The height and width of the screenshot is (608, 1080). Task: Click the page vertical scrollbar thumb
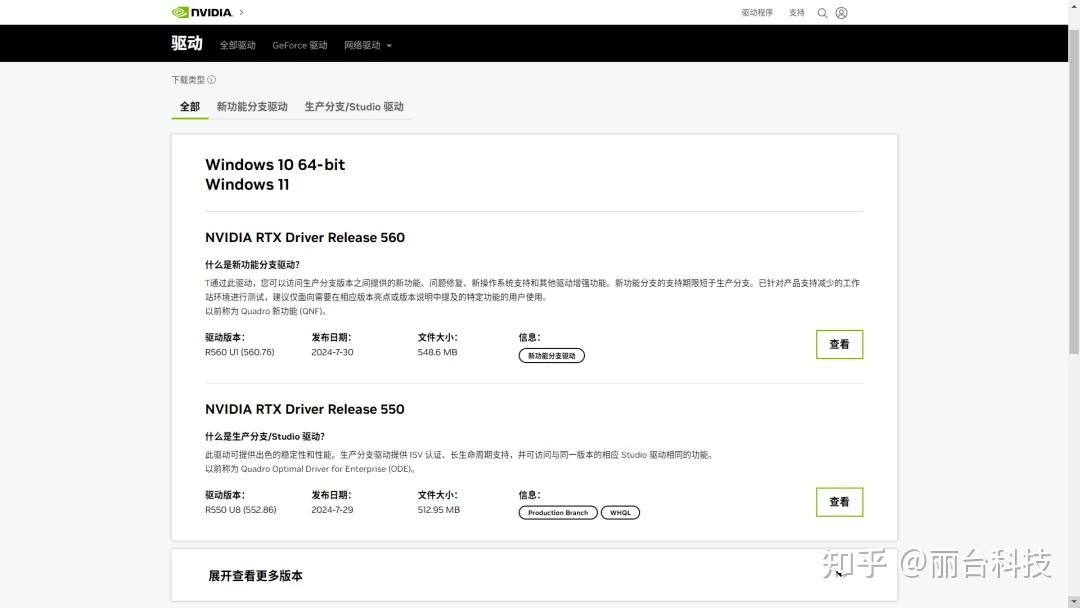tap(1074, 191)
